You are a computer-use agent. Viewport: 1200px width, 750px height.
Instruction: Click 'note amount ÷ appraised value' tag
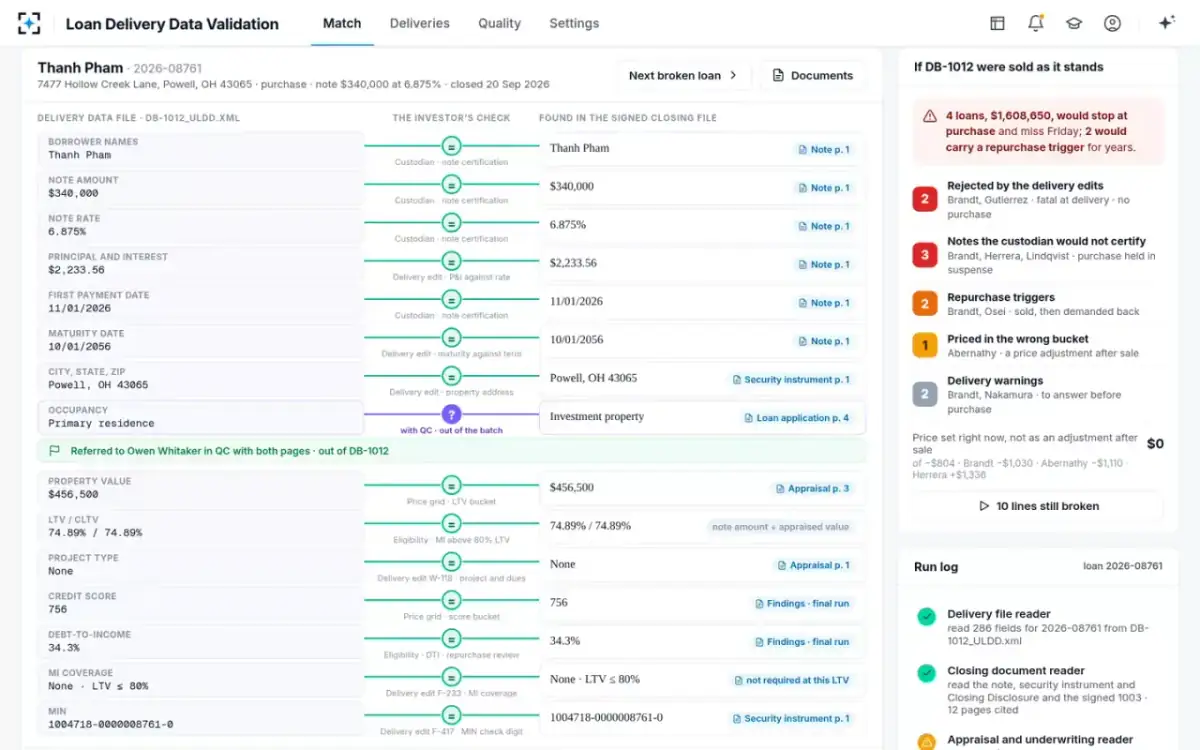pyautogui.click(x=781, y=526)
